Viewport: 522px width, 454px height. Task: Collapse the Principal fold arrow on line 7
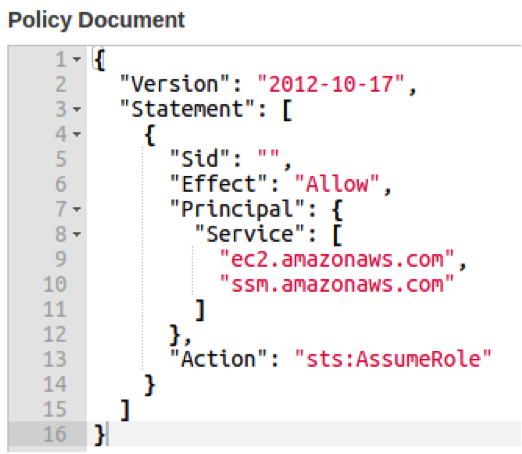(x=77, y=209)
